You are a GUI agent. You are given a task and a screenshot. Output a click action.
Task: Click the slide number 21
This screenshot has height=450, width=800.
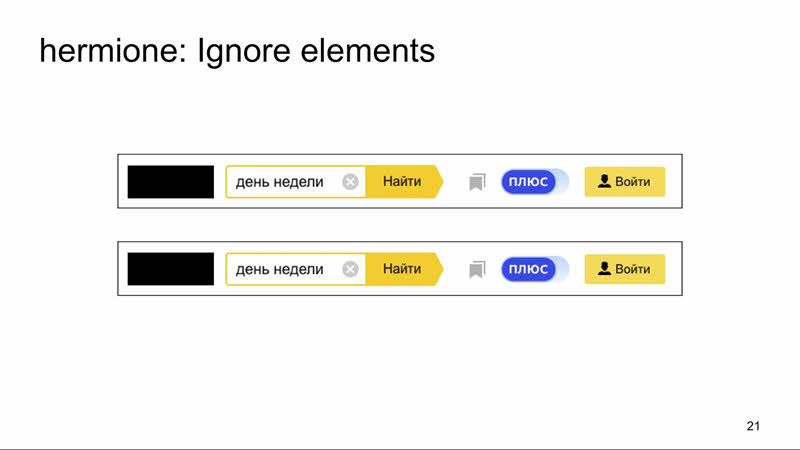tap(753, 426)
